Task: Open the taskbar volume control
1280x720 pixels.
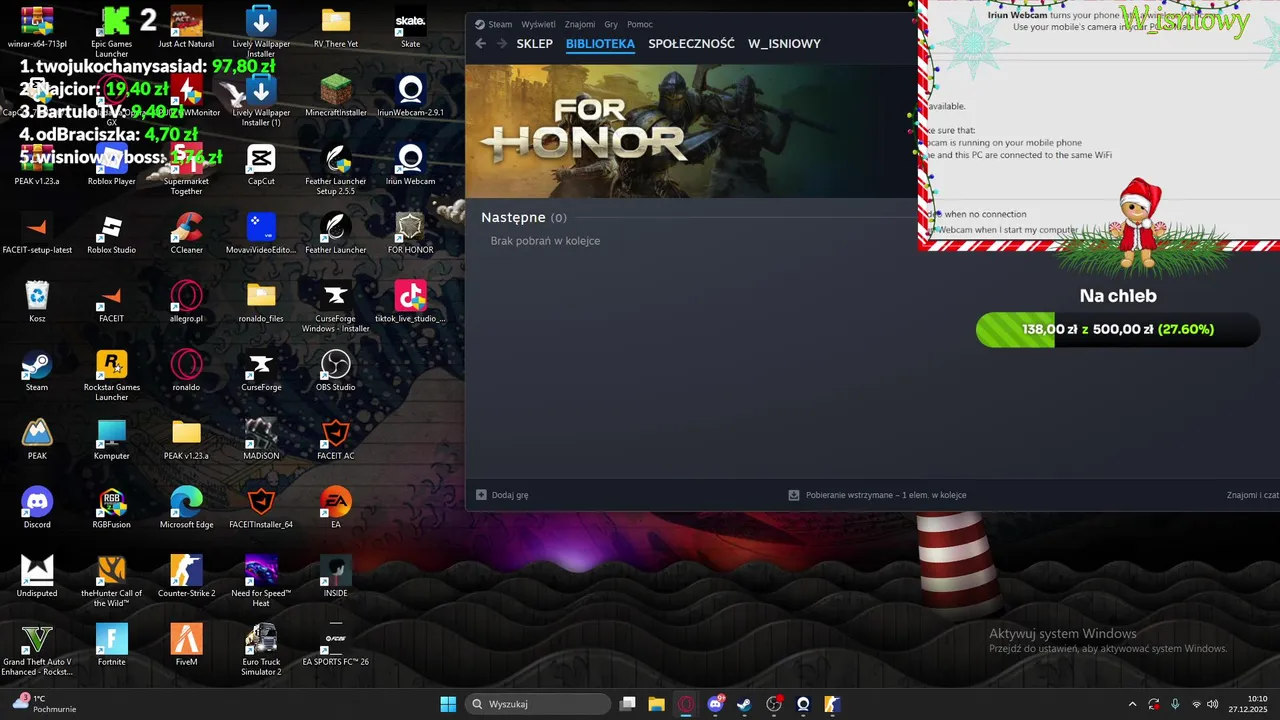Action: 1213,704
